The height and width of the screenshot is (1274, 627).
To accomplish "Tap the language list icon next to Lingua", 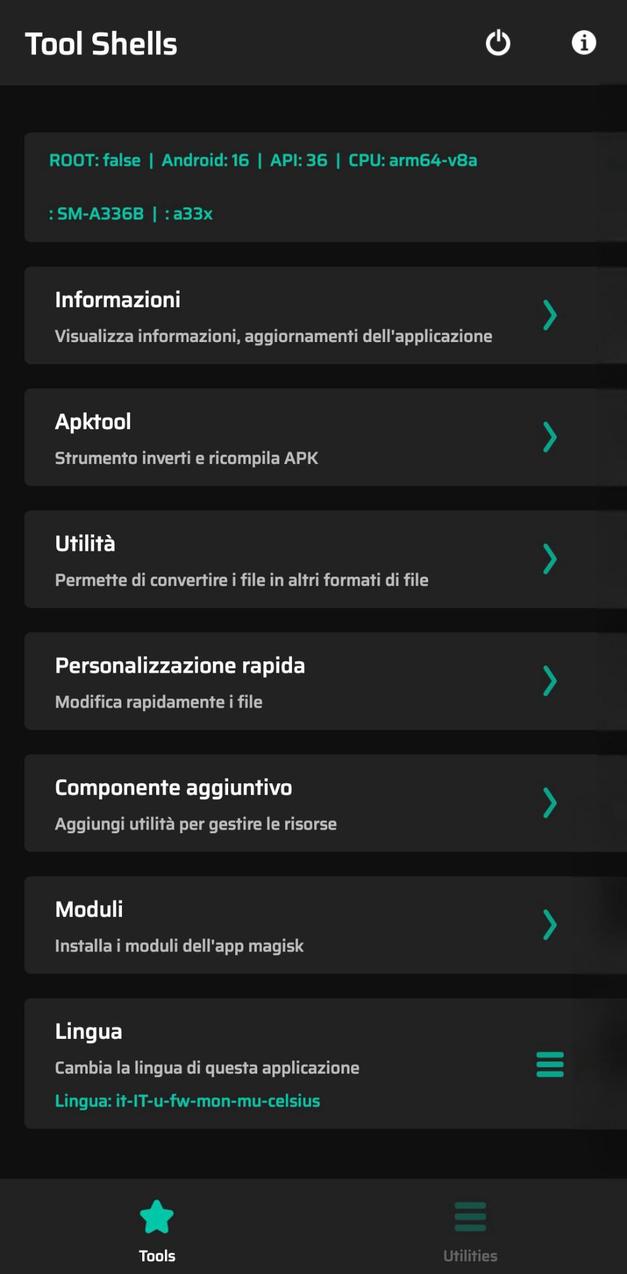I will pos(549,1064).
